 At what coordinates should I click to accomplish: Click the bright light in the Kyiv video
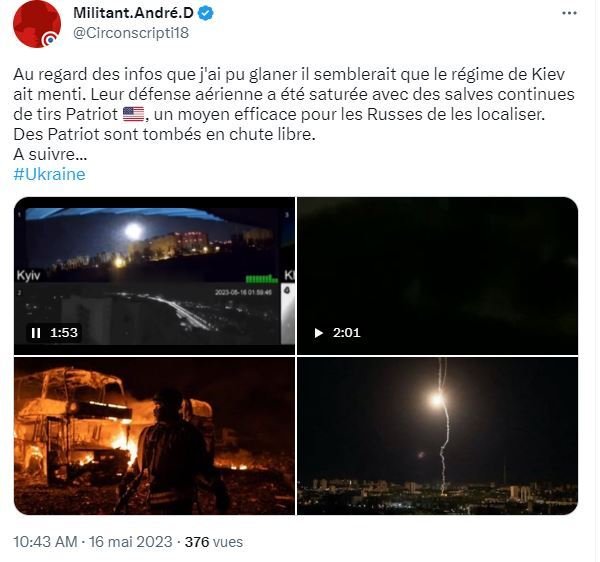tap(133, 230)
